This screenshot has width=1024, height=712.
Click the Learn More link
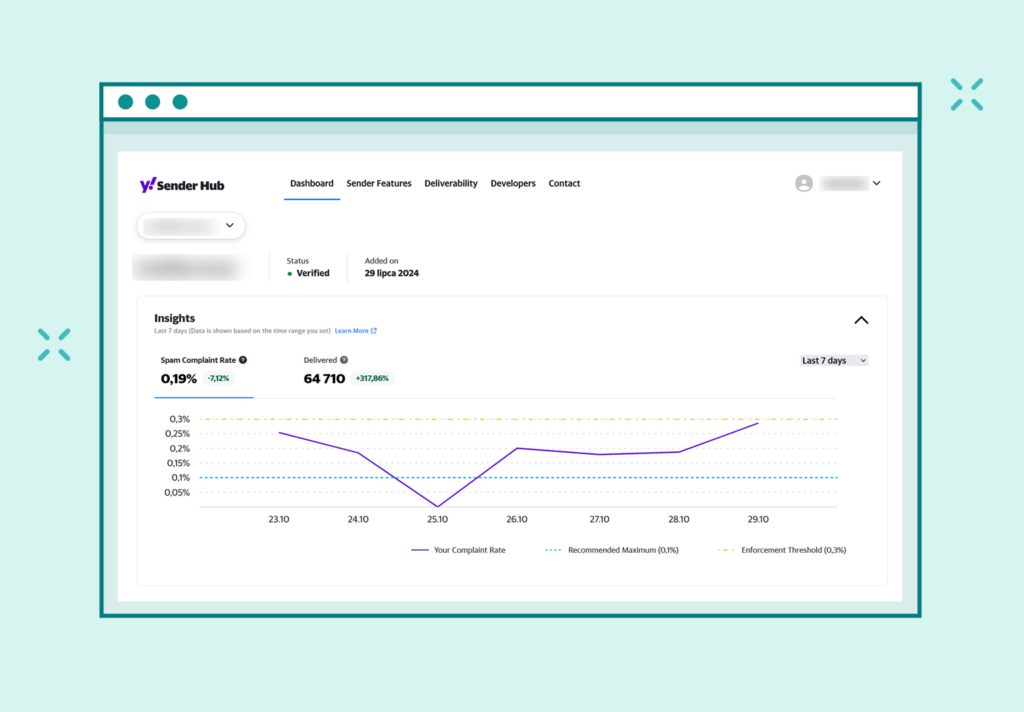tap(351, 331)
